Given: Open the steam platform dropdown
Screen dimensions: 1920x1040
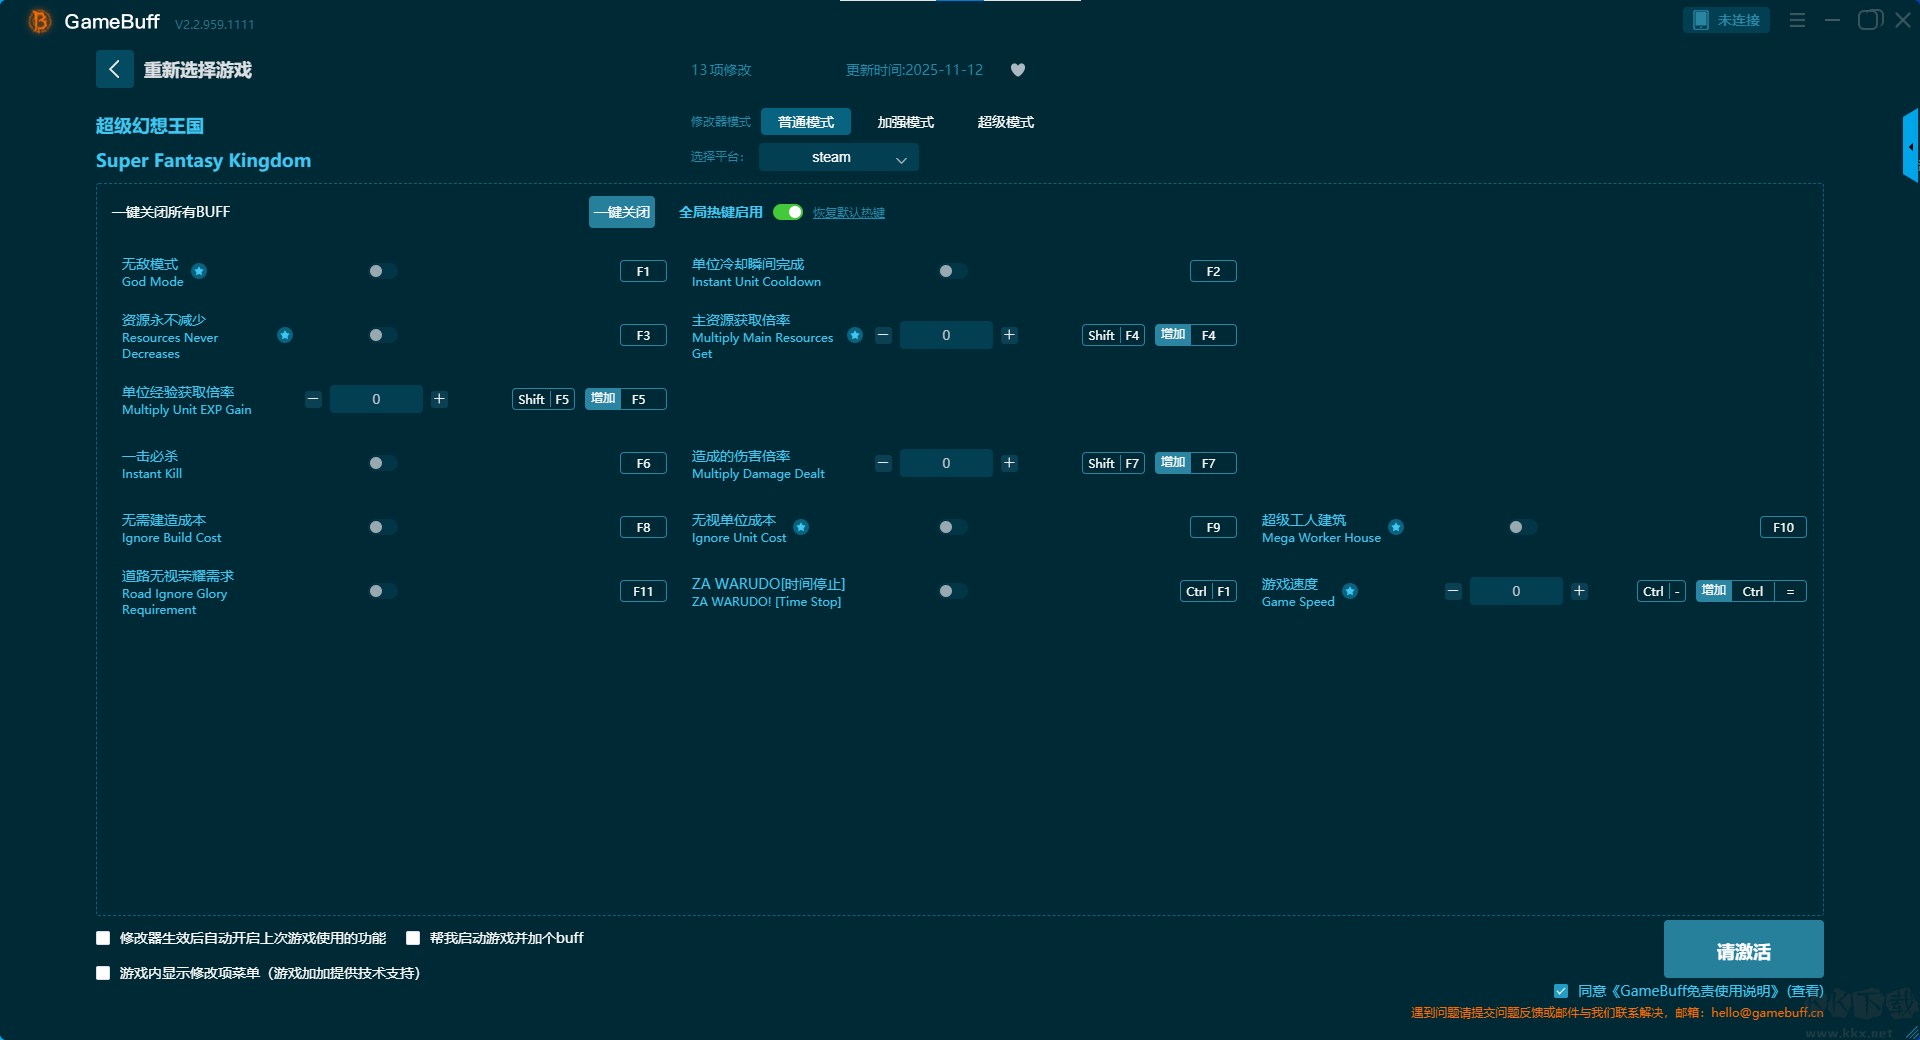Looking at the screenshot, I should point(838,157).
